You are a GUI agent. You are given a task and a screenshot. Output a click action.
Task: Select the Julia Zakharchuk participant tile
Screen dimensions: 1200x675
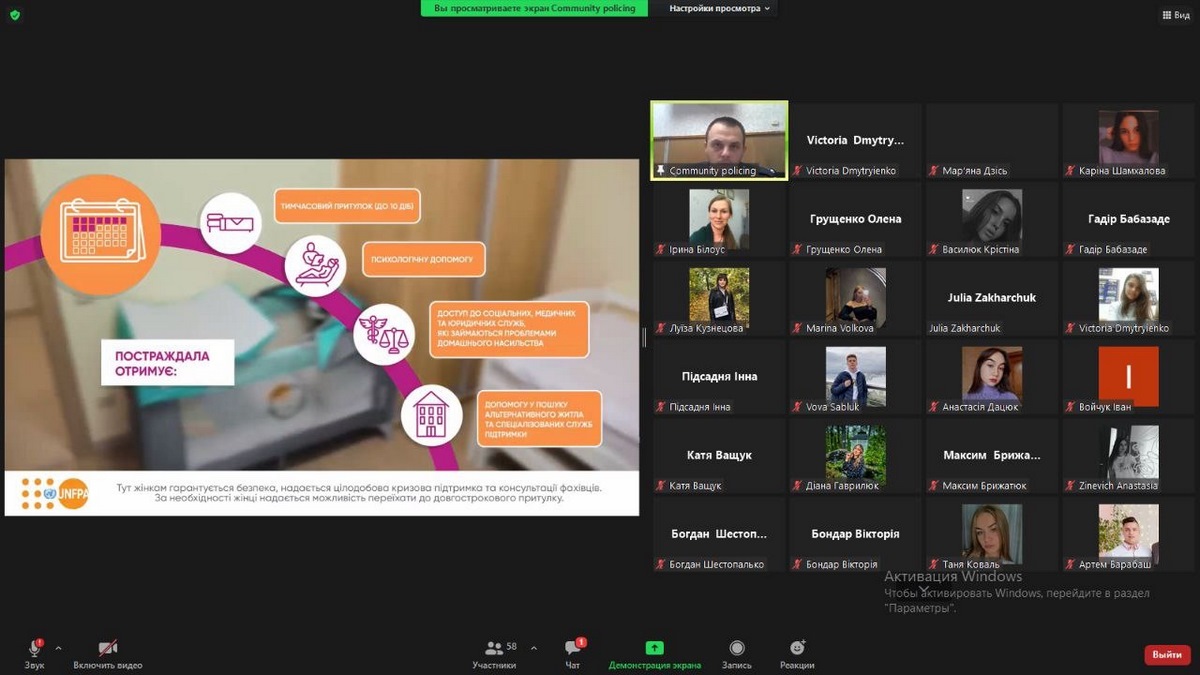(991, 298)
